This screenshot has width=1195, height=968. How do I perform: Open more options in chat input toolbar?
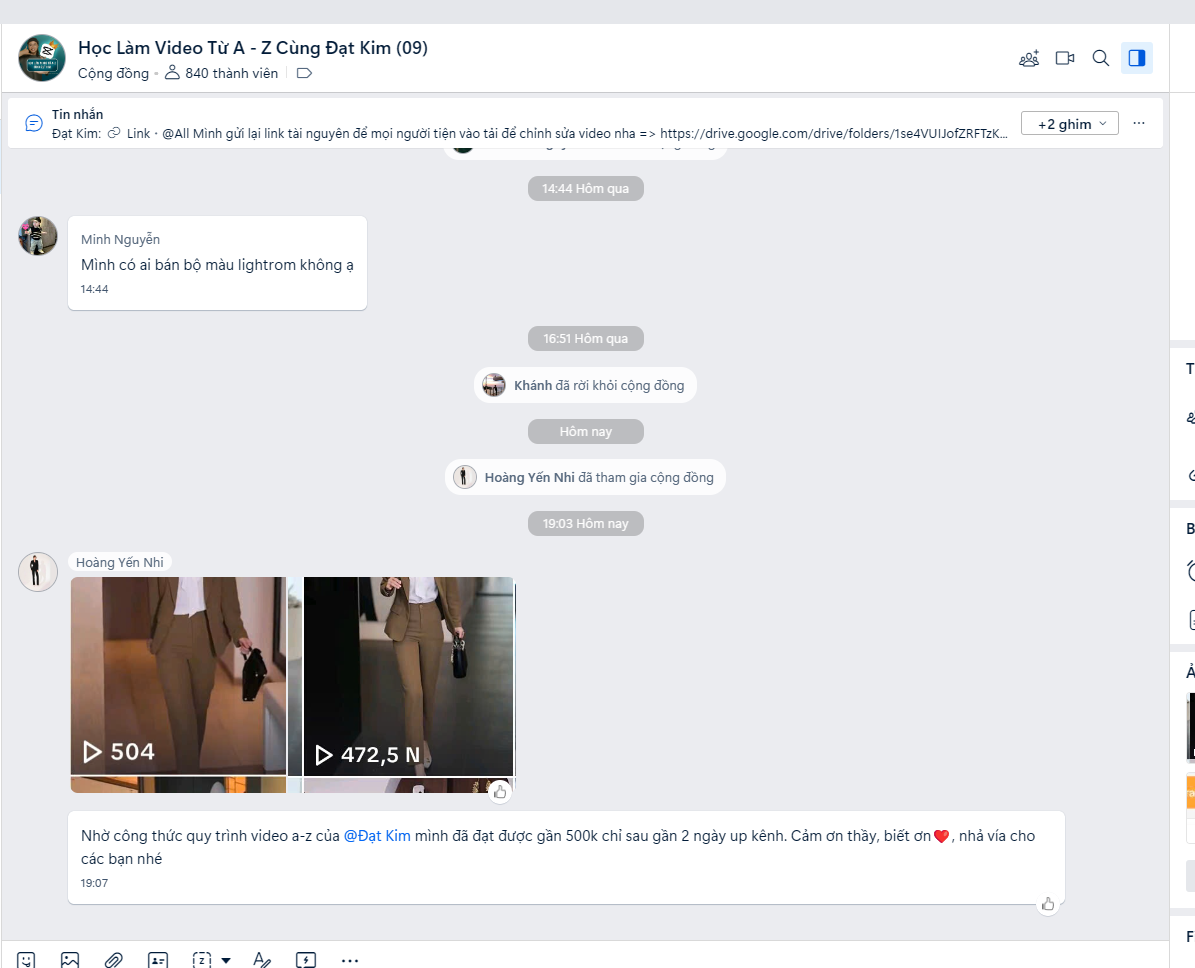pos(350,959)
